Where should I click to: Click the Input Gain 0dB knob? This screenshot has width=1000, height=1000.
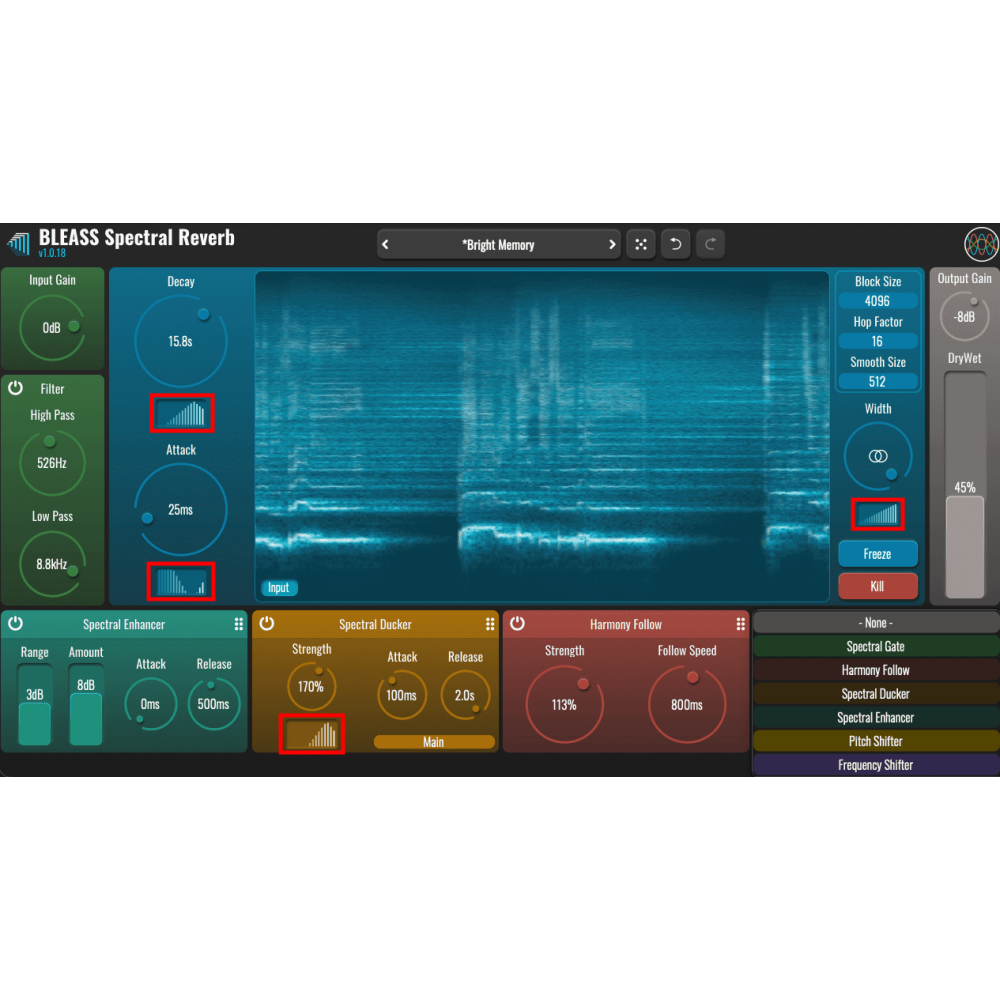coord(52,328)
